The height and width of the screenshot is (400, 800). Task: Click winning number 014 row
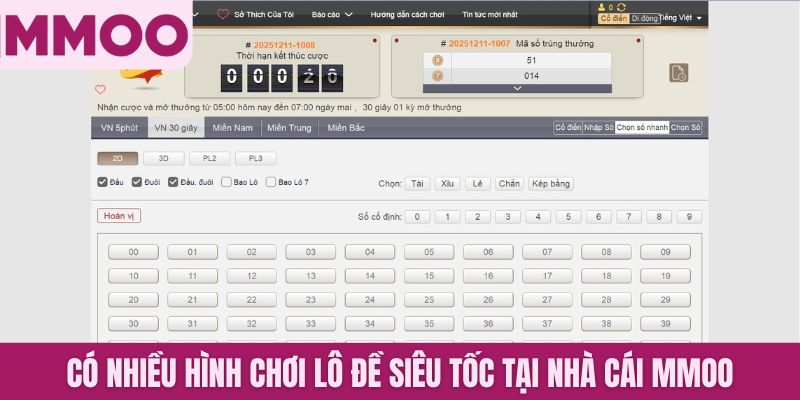pyautogui.click(x=517, y=76)
